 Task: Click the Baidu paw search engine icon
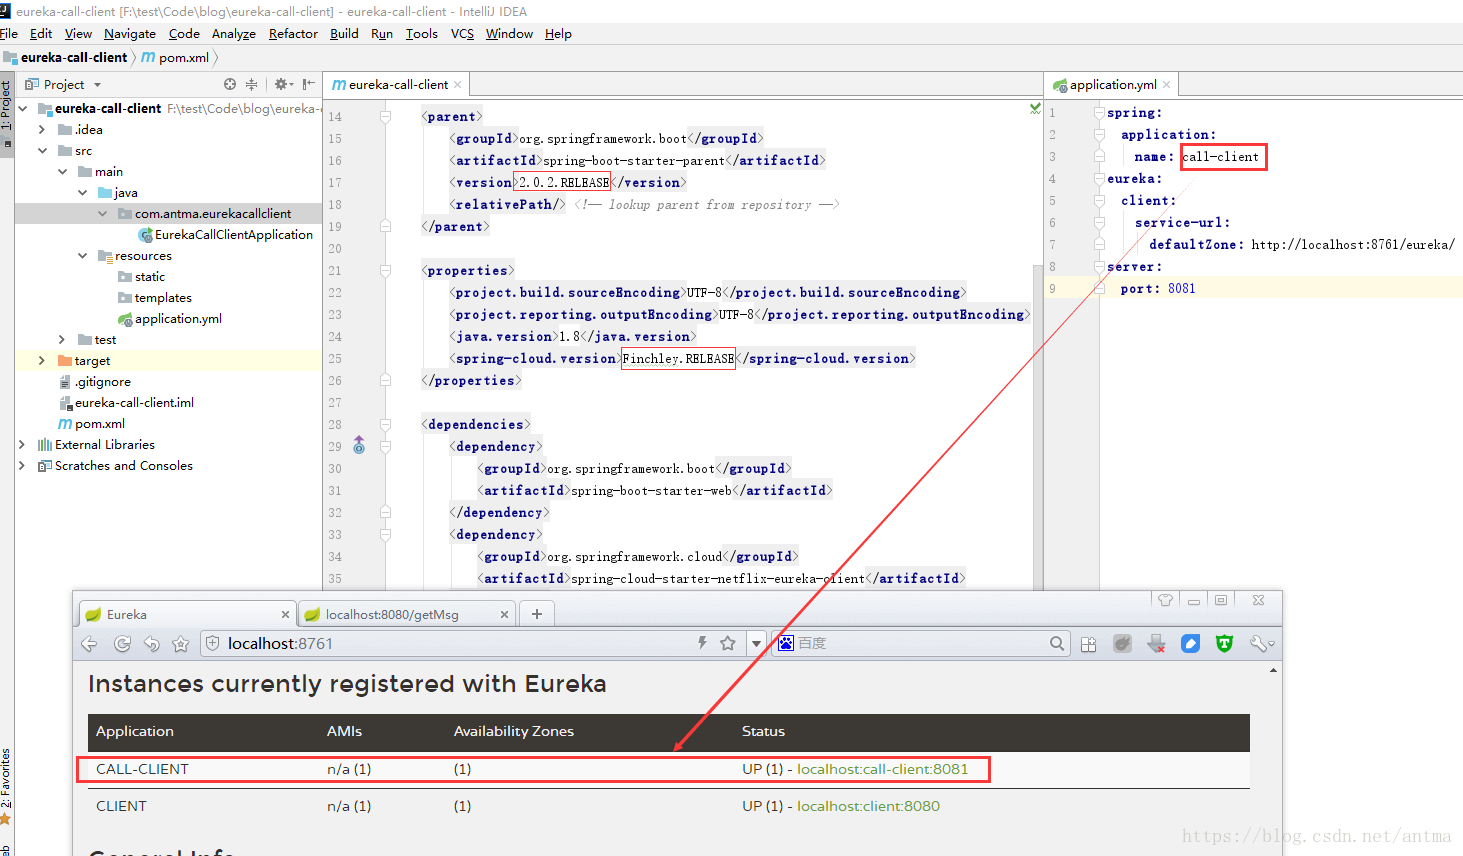[786, 643]
